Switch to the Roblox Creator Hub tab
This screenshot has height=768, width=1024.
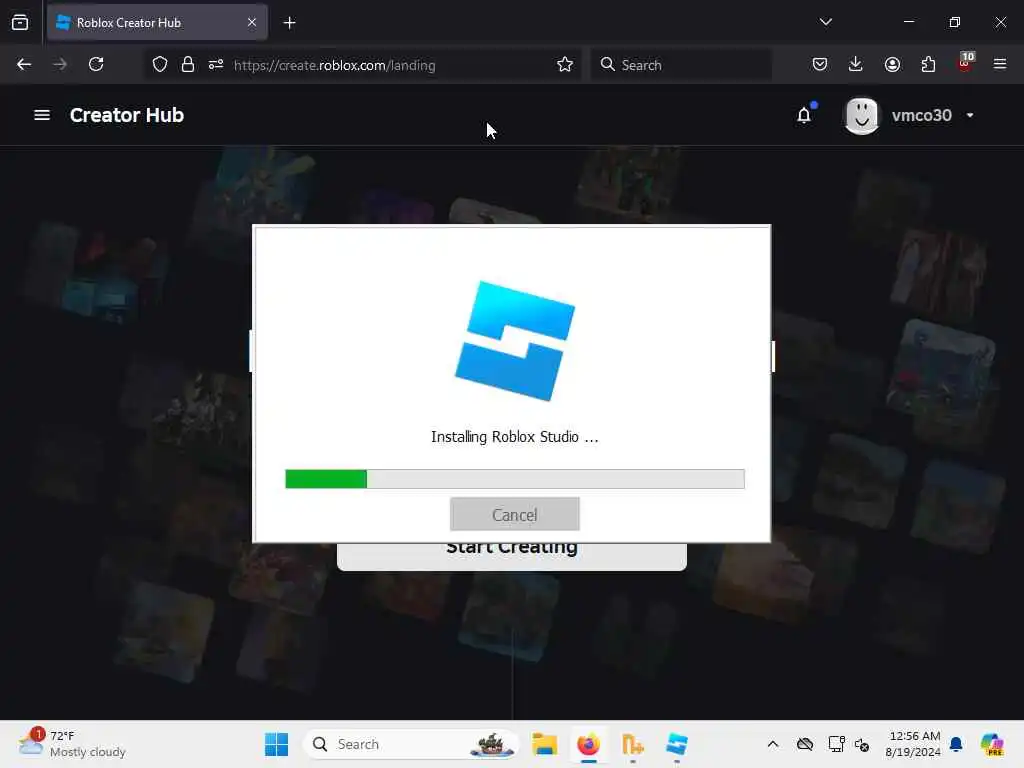click(157, 22)
